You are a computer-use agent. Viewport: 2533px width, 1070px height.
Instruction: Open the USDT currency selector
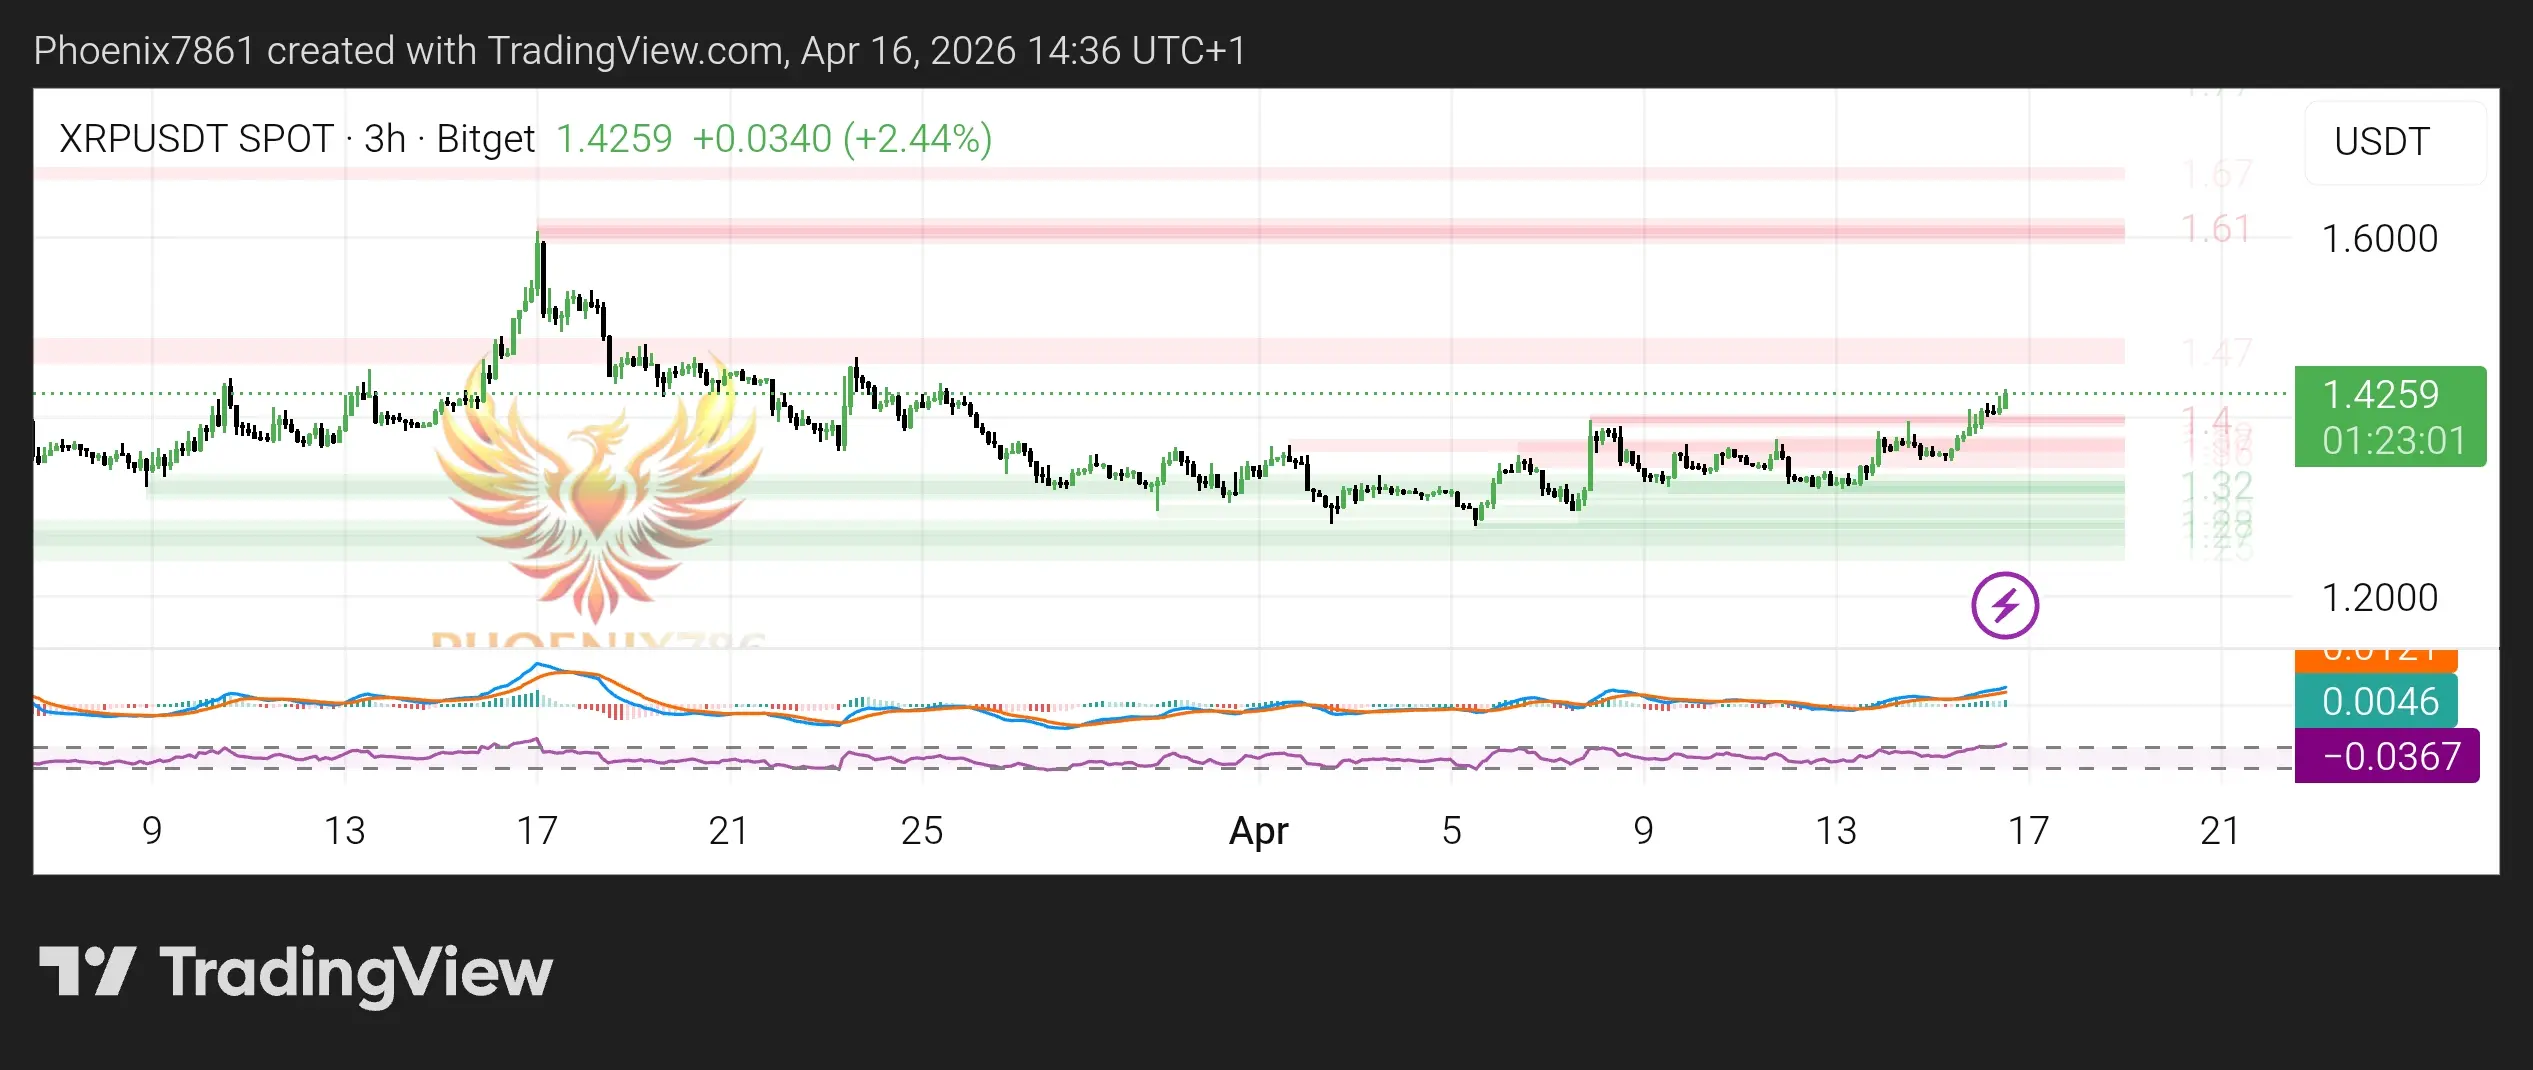tap(2394, 142)
